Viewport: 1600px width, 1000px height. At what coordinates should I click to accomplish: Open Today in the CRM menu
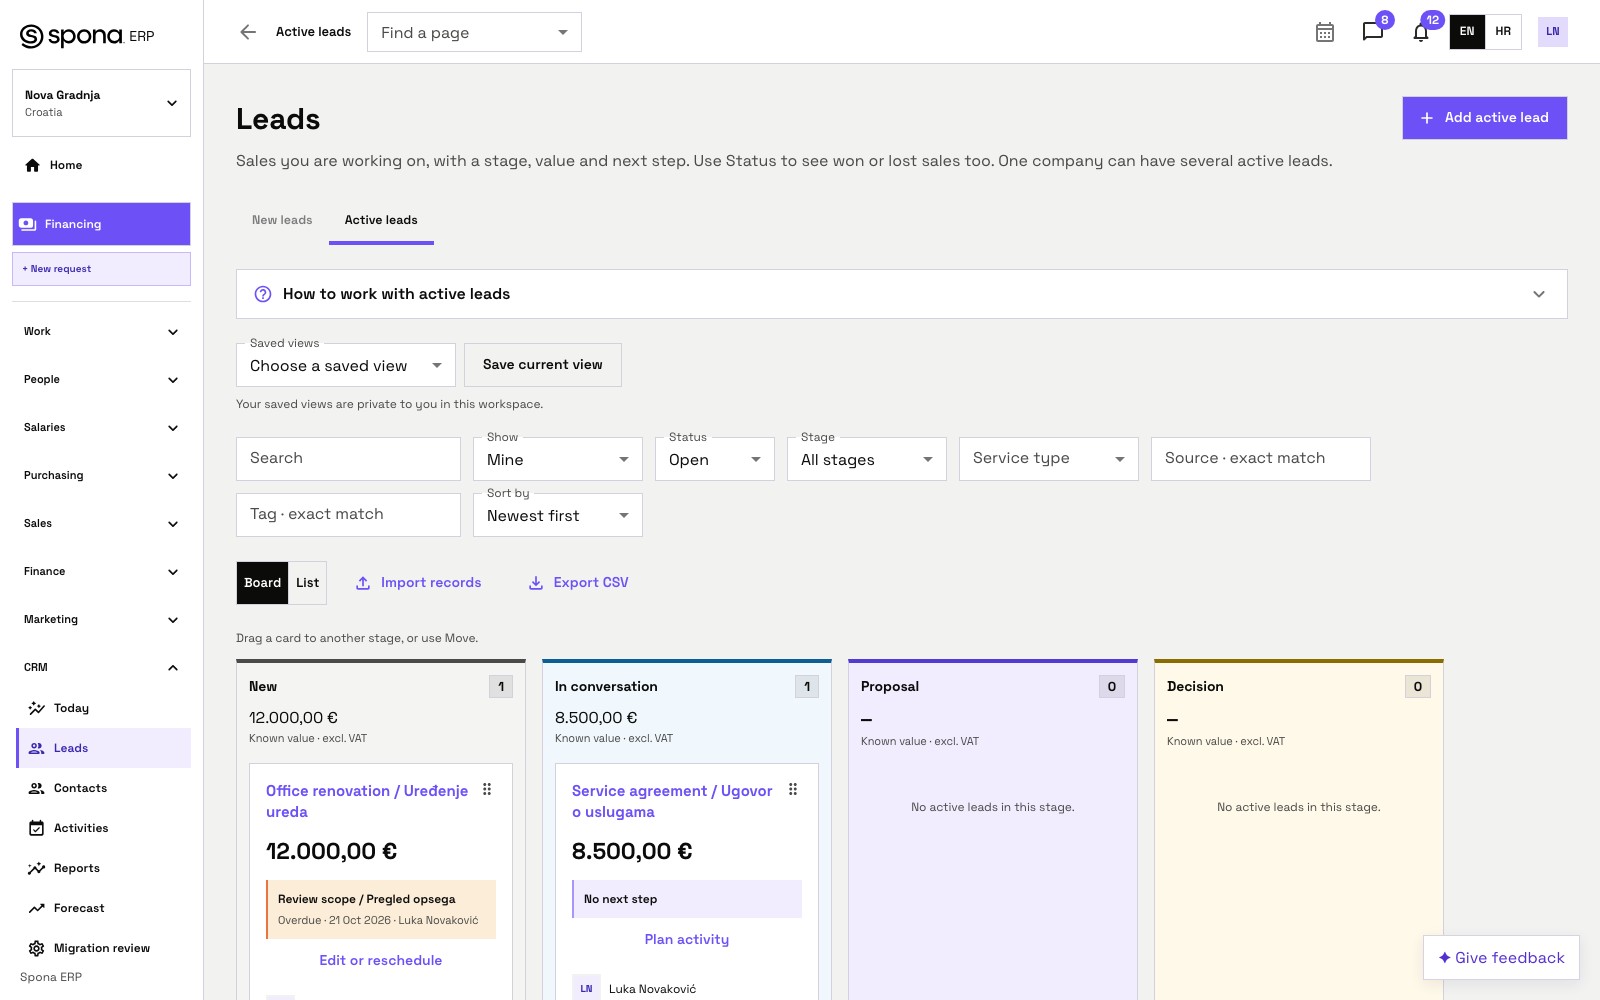pos(104,708)
